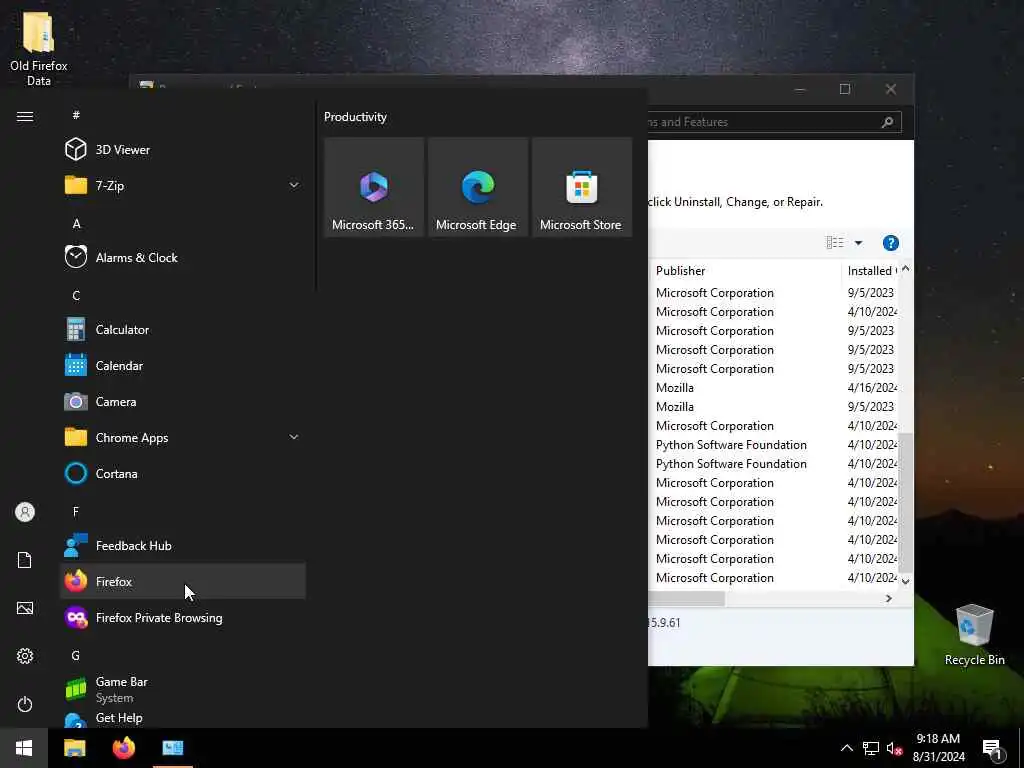Open Game Bar
Image resolution: width=1024 pixels, height=768 pixels.
click(x=183, y=689)
